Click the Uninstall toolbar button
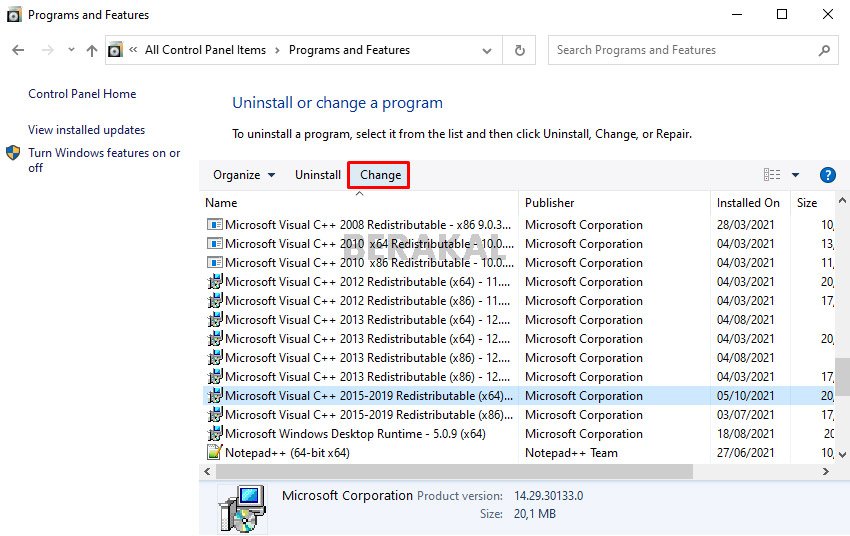Viewport: 850px width, 536px height. [x=318, y=175]
